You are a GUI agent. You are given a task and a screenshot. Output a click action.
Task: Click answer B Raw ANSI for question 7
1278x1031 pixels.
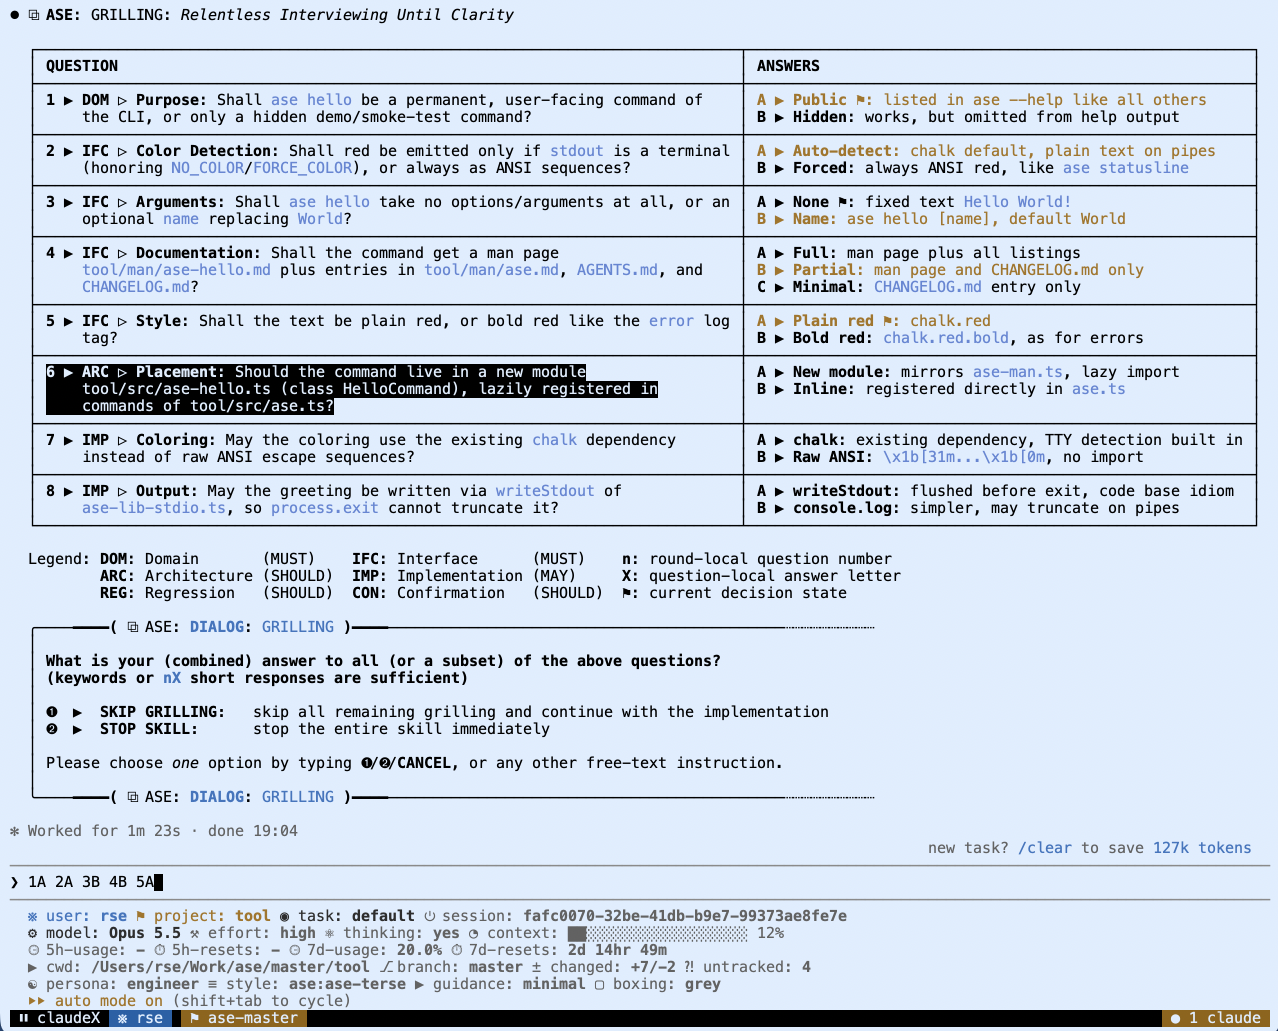click(x=950, y=457)
